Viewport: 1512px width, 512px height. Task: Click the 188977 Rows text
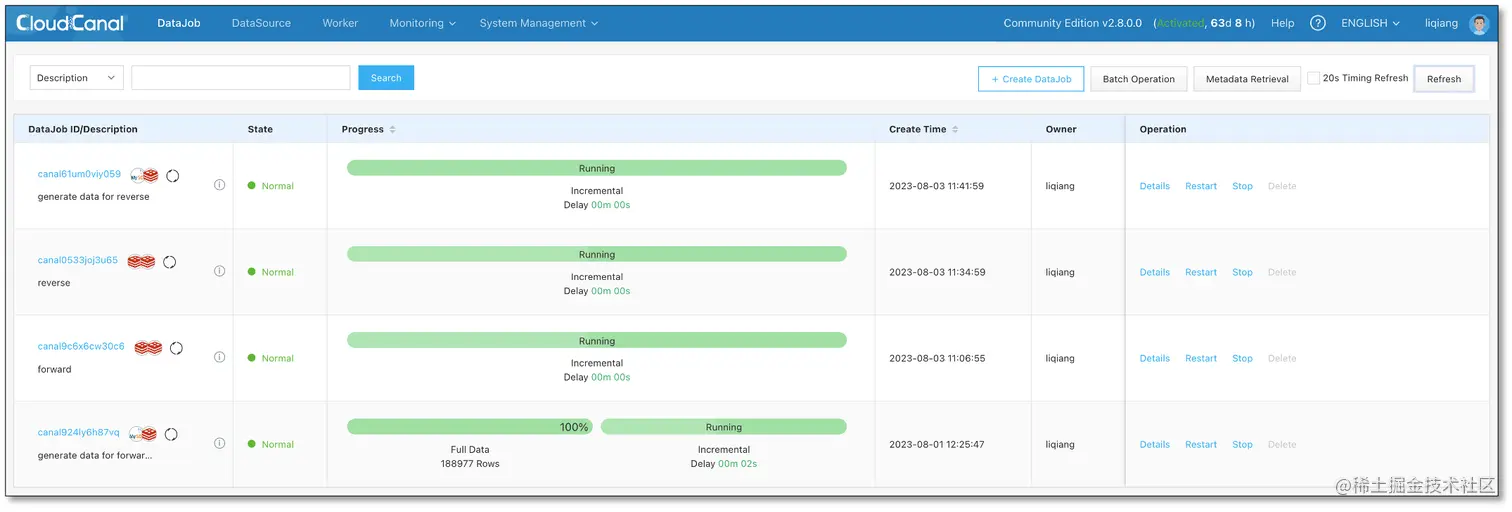(470, 464)
